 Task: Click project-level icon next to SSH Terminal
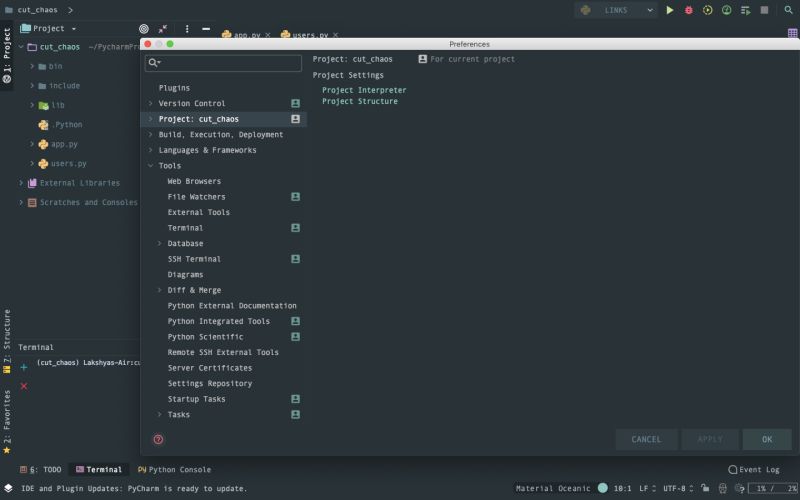295,259
